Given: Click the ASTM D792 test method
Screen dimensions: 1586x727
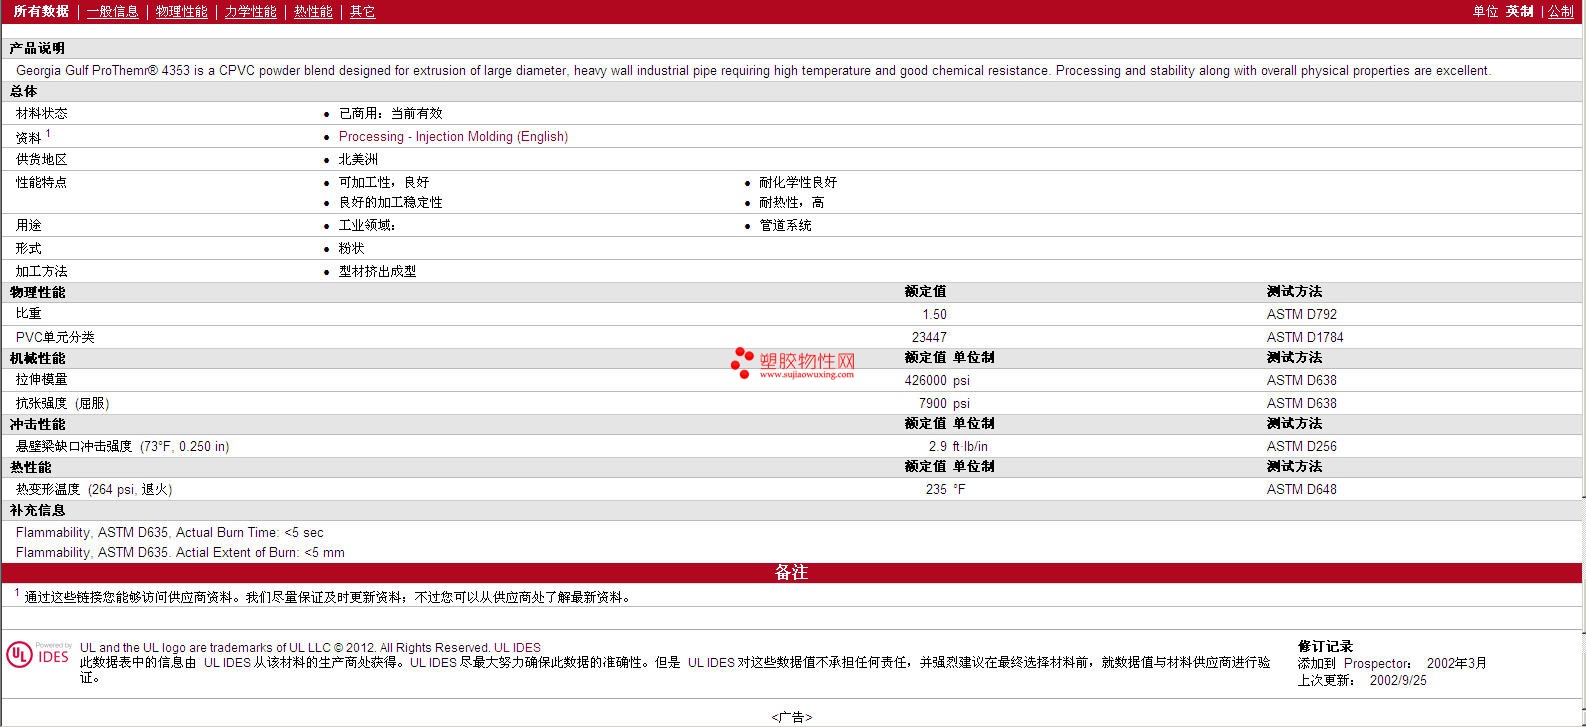Looking at the screenshot, I should (x=1301, y=314).
